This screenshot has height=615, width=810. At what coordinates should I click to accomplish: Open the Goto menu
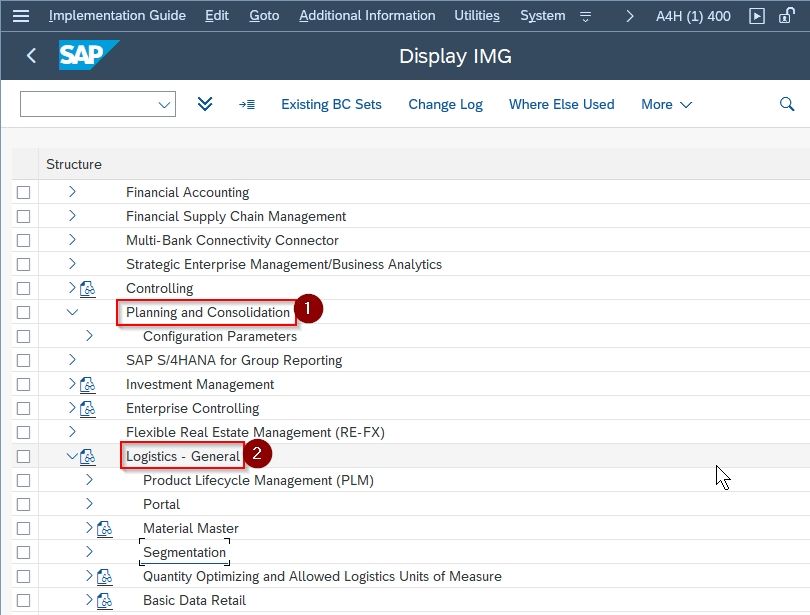point(264,16)
